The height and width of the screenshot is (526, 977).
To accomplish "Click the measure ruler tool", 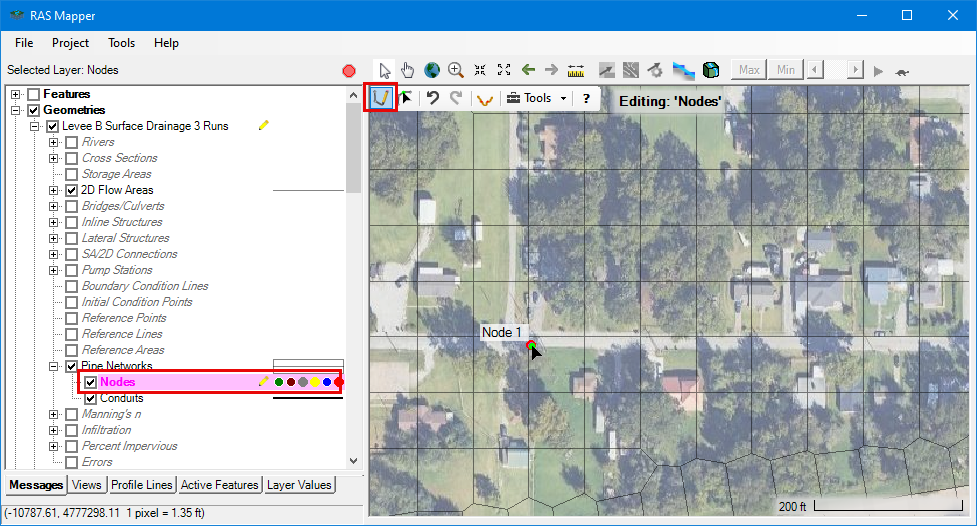I will point(575,70).
